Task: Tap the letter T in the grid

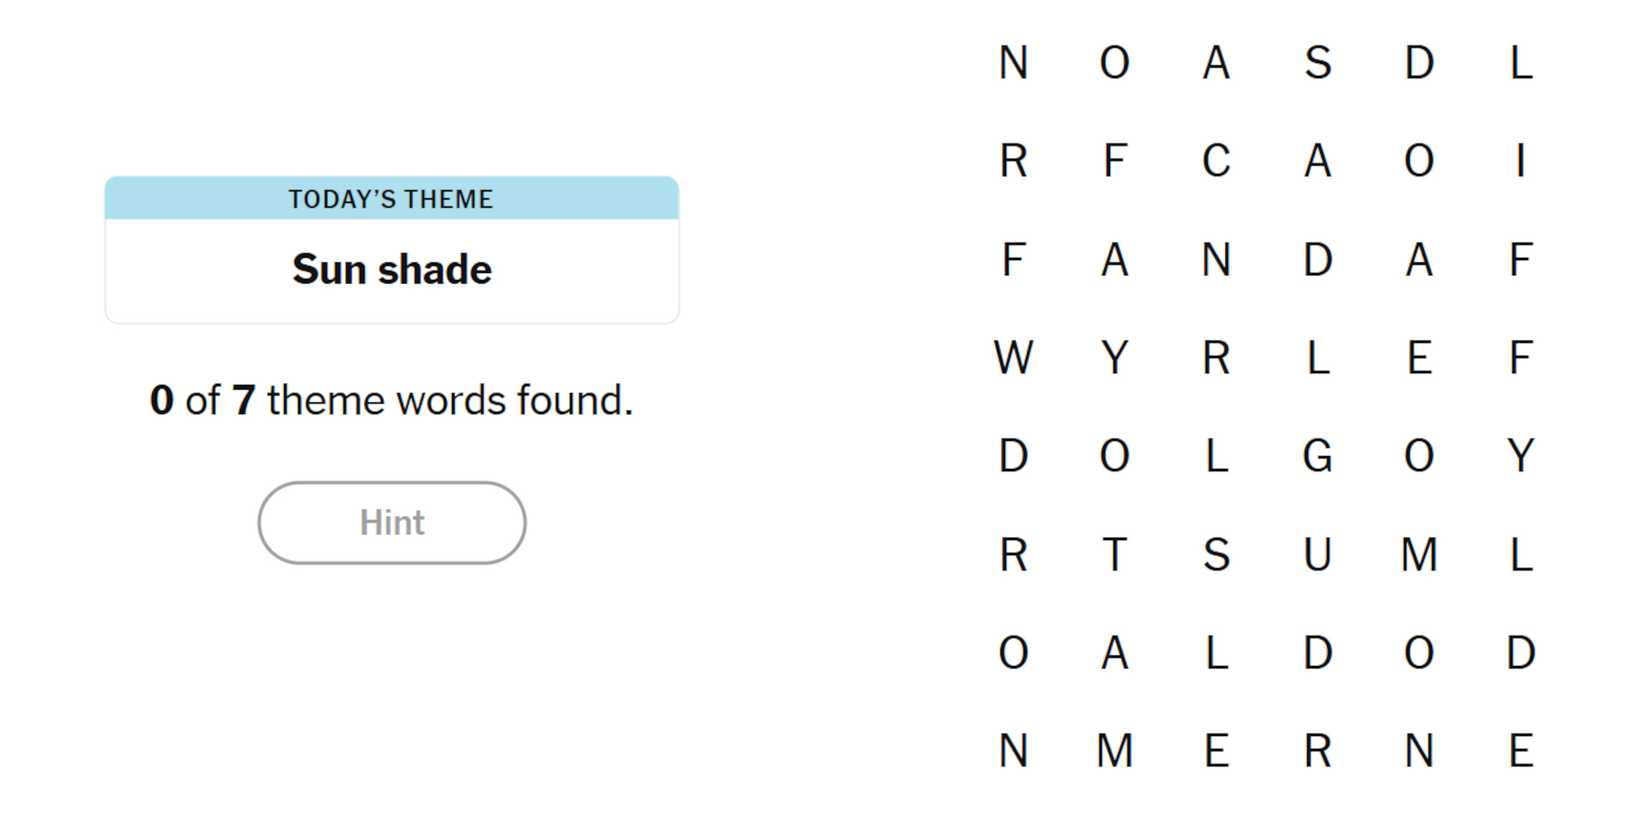Action: coord(1115,555)
